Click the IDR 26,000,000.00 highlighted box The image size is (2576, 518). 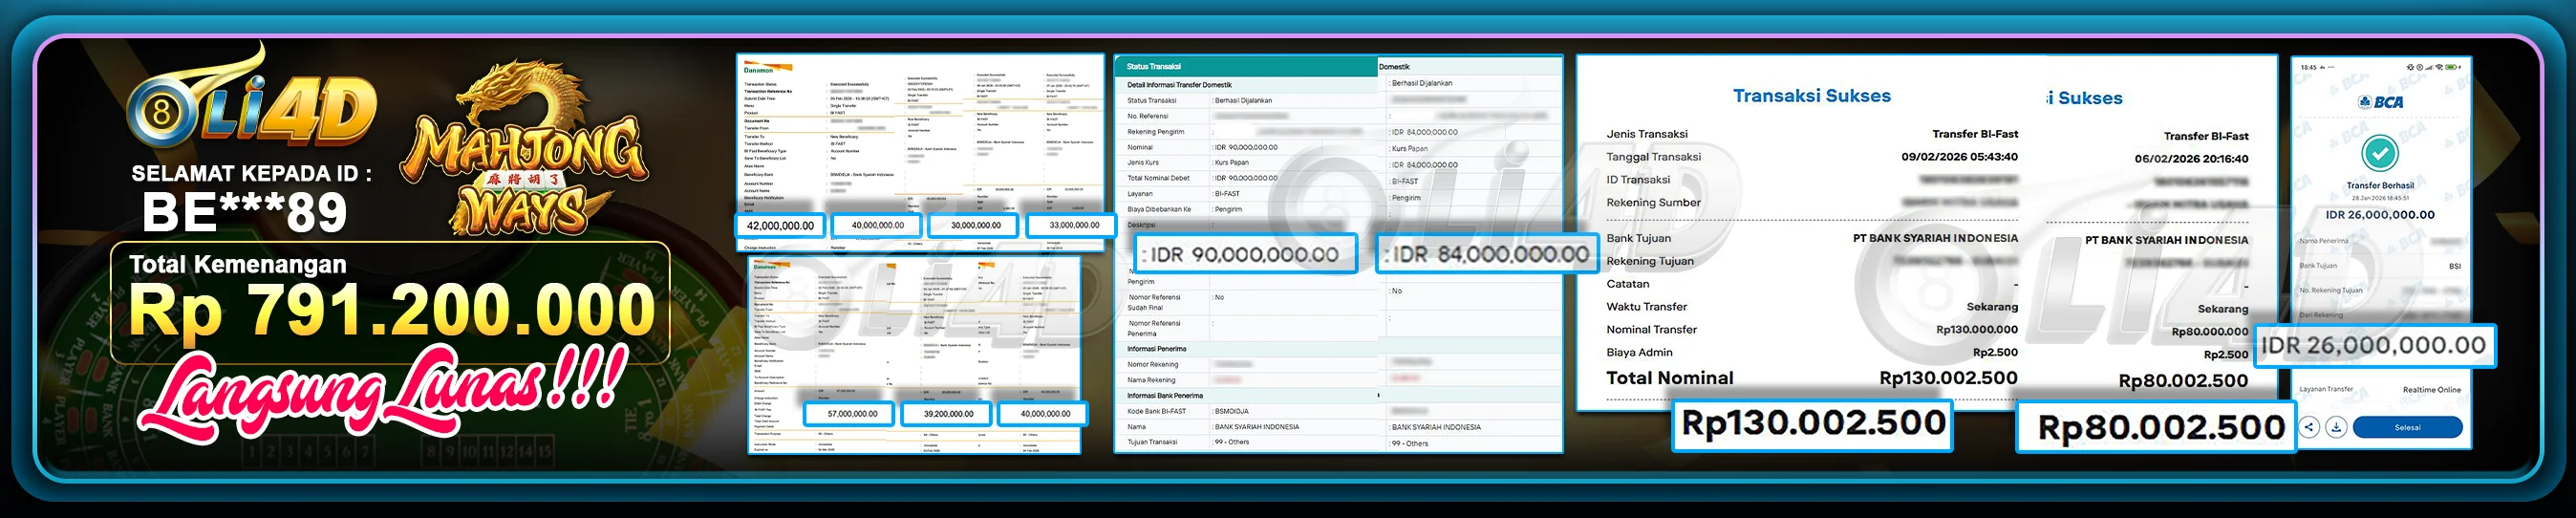click(2373, 346)
